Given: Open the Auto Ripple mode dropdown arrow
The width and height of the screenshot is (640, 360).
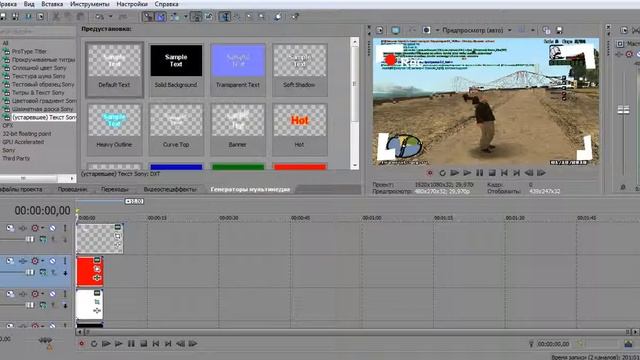Looking at the screenshot, I should [x=186, y=17].
